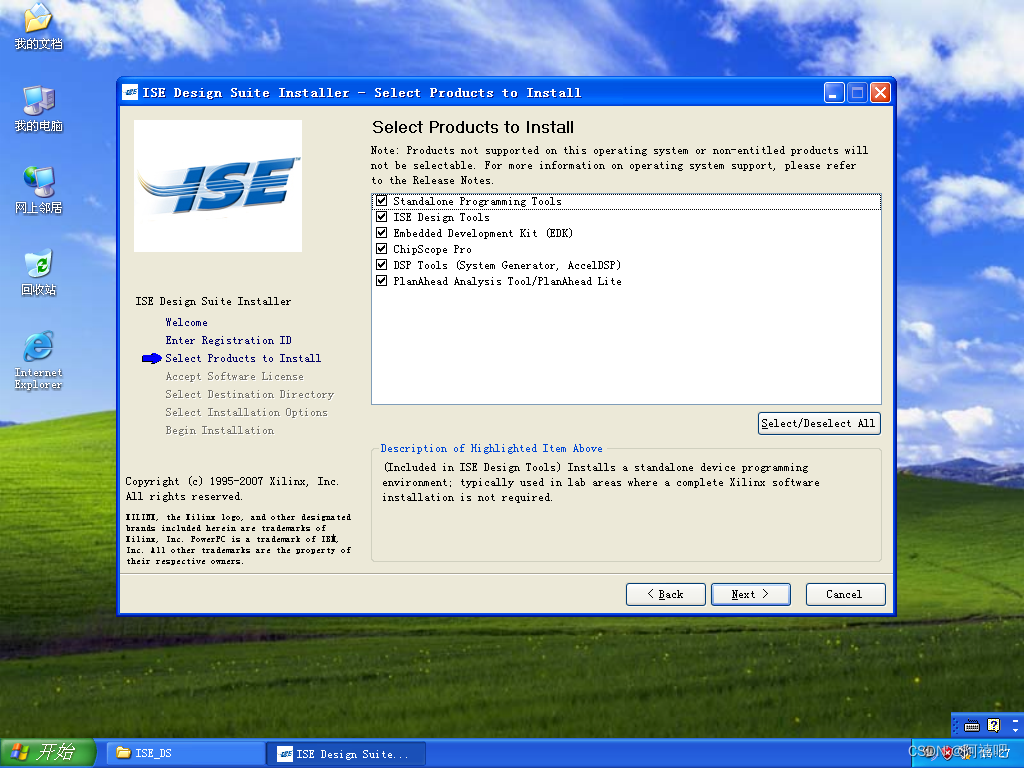
Task: Proceed with the Next button
Action: (x=750, y=594)
